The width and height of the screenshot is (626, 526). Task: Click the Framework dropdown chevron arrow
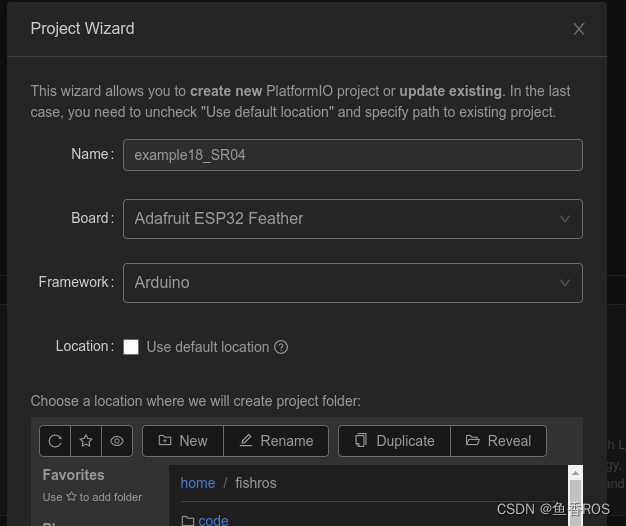565,283
